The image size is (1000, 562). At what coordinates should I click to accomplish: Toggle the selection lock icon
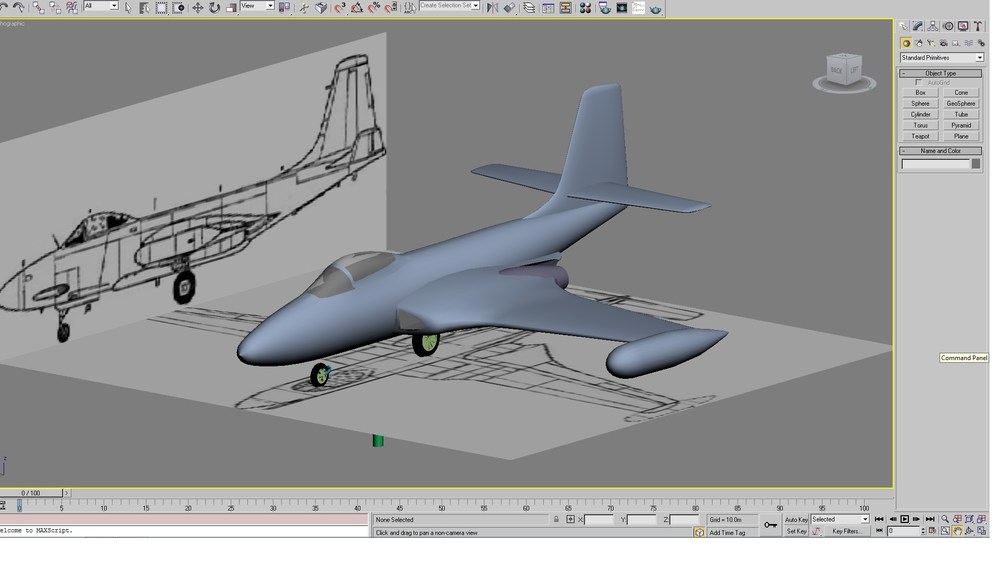pyautogui.click(x=556, y=520)
